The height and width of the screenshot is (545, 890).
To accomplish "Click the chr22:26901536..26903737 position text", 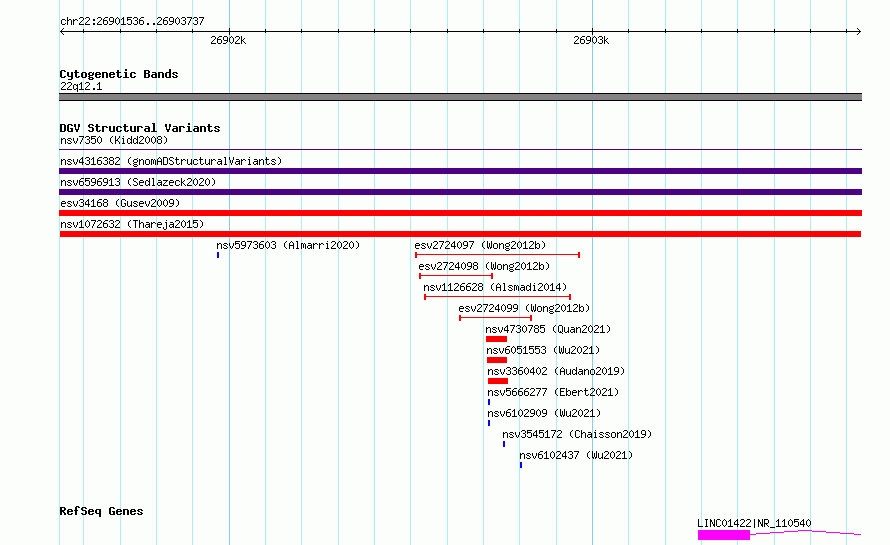I will coord(132,21).
